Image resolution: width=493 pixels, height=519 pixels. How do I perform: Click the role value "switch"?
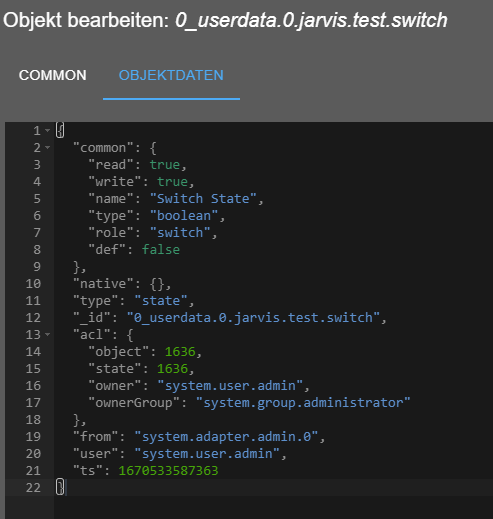[x=180, y=233]
